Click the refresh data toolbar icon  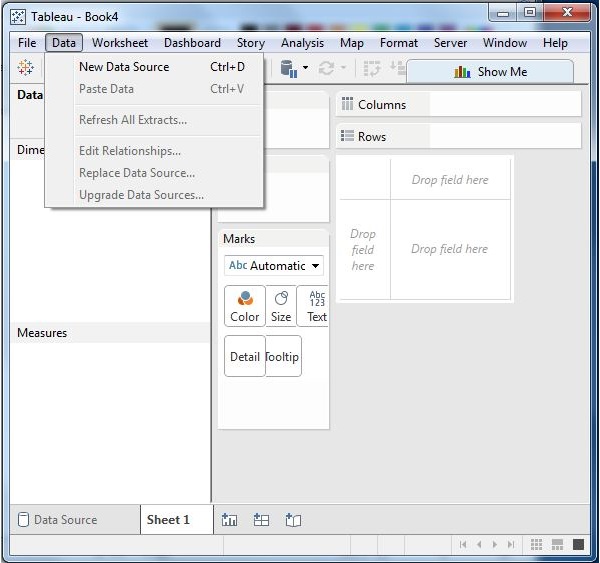326,68
